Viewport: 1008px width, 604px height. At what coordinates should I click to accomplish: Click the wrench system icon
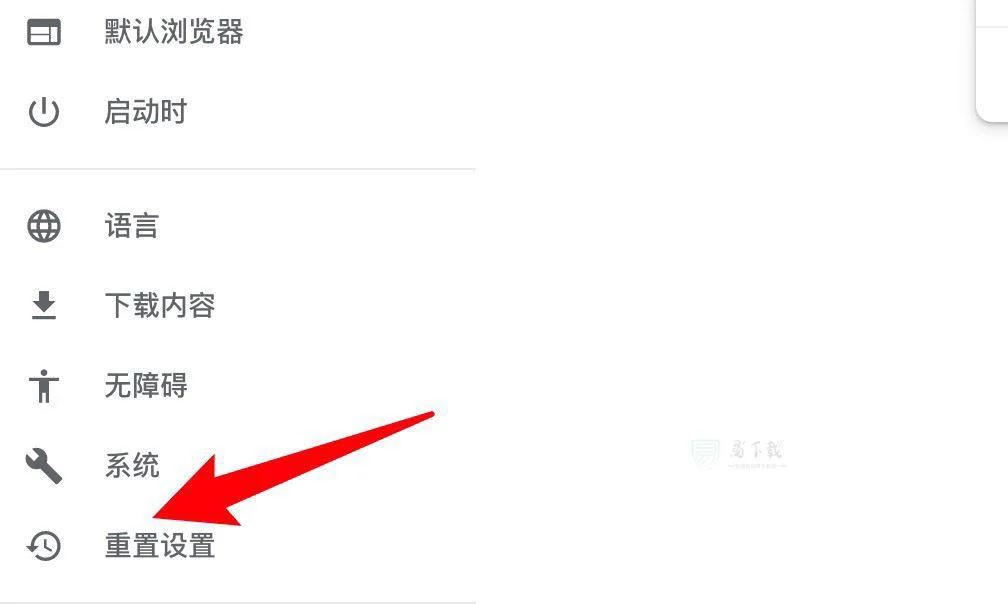[x=44, y=466]
